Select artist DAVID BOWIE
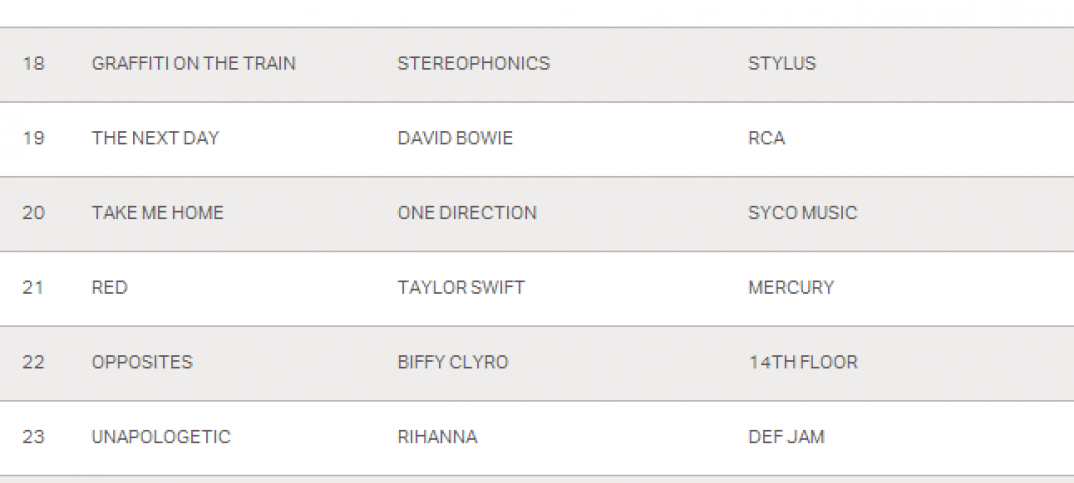 coord(454,138)
